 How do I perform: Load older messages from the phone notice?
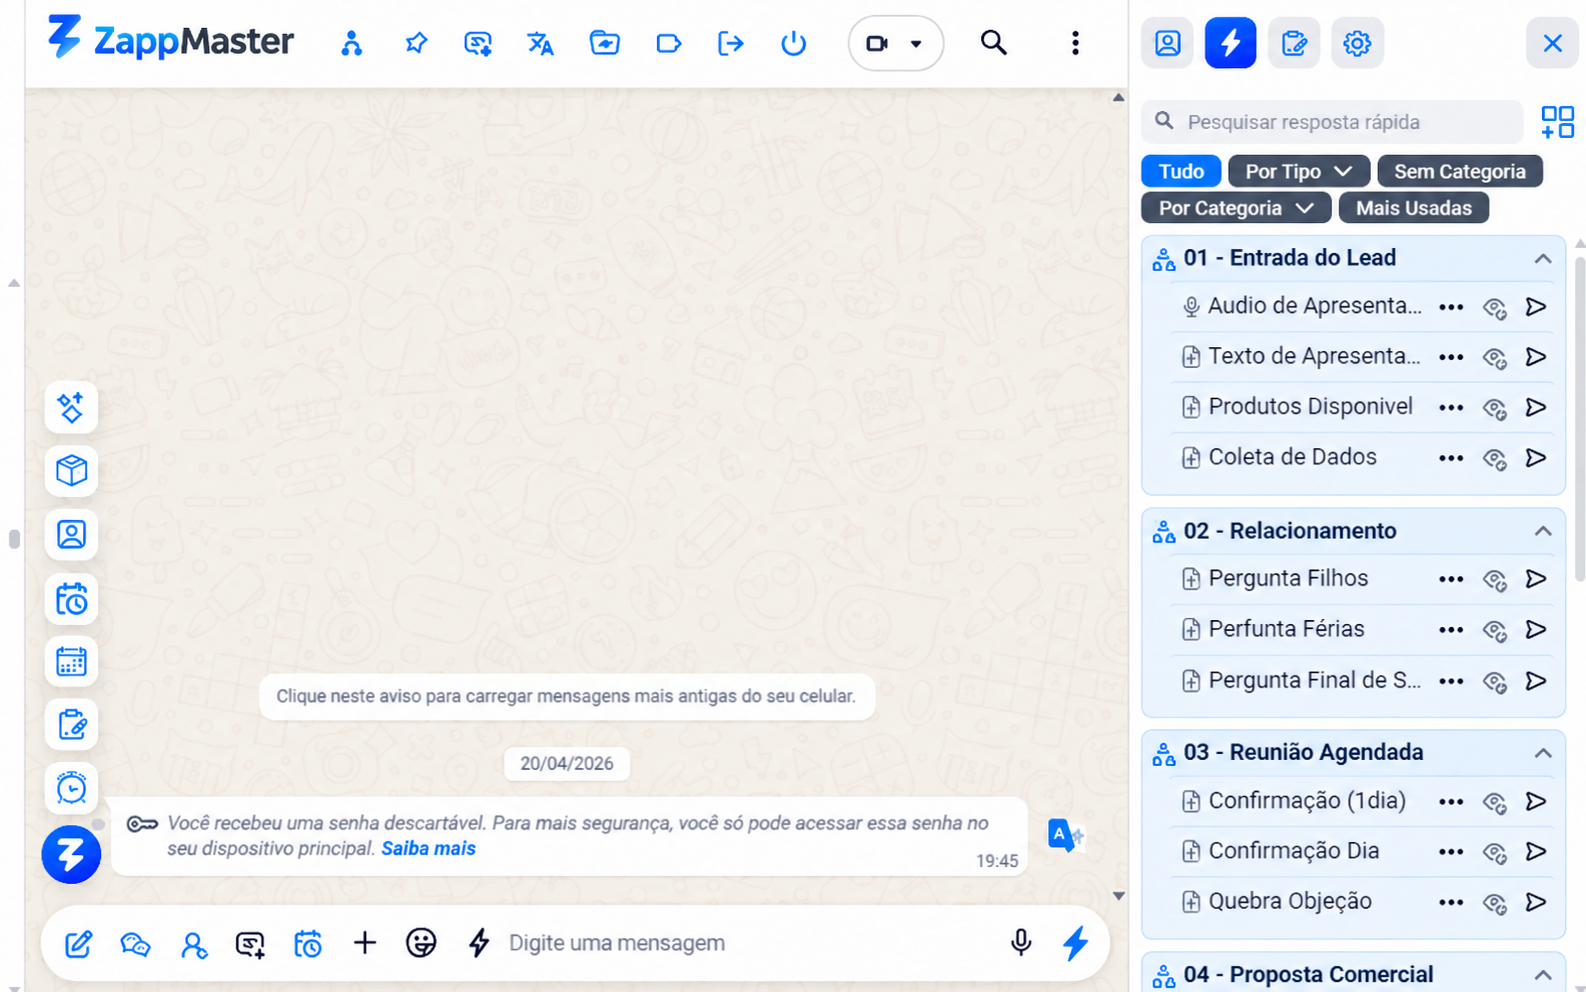pyautogui.click(x=566, y=696)
